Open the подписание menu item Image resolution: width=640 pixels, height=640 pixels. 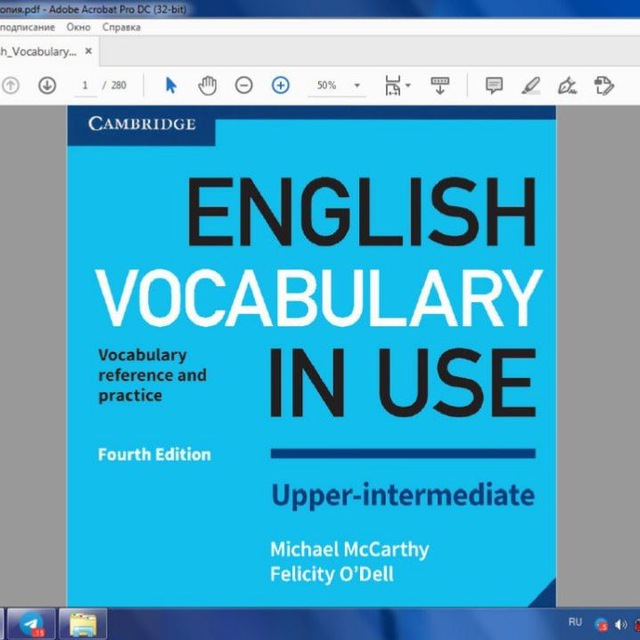pyautogui.click(x=27, y=27)
